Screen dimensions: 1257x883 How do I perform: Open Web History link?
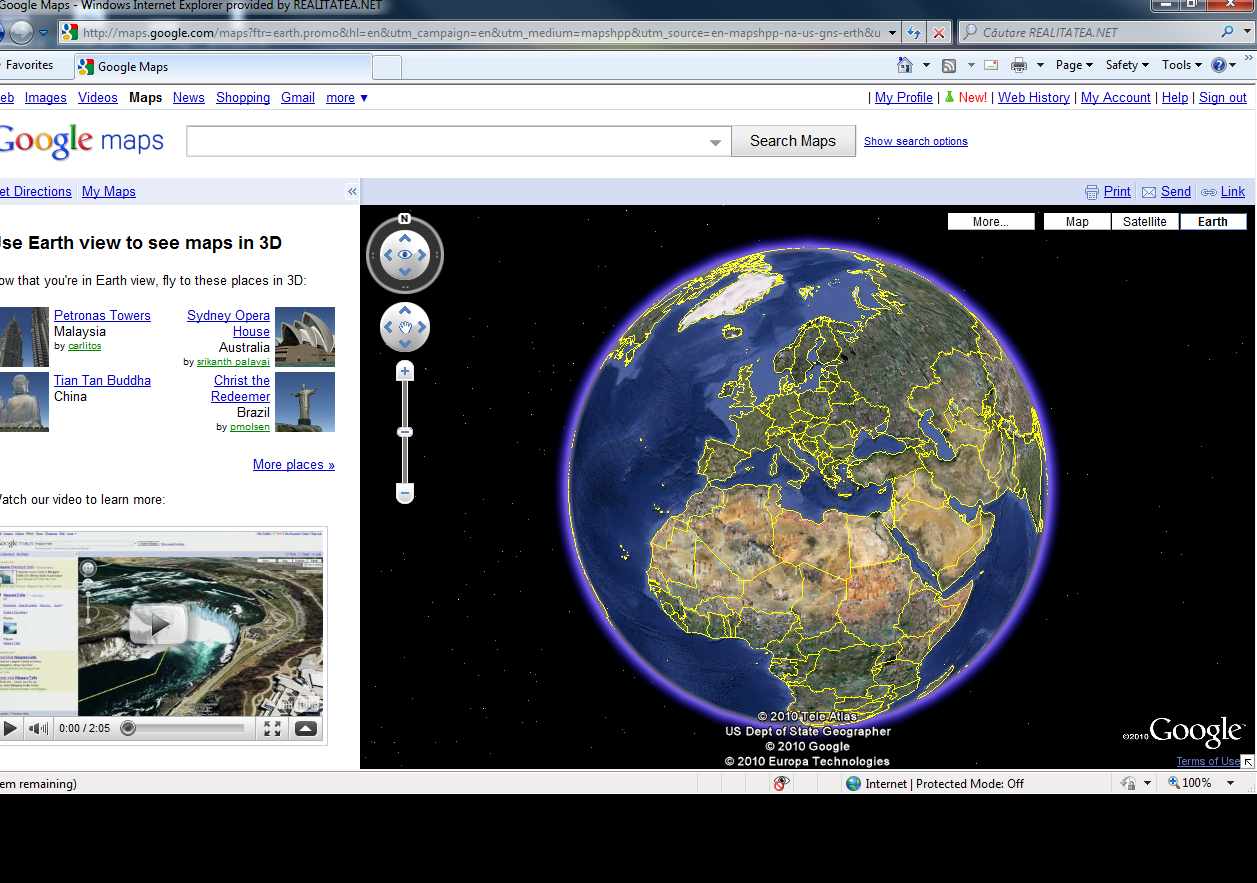(1034, 97)
